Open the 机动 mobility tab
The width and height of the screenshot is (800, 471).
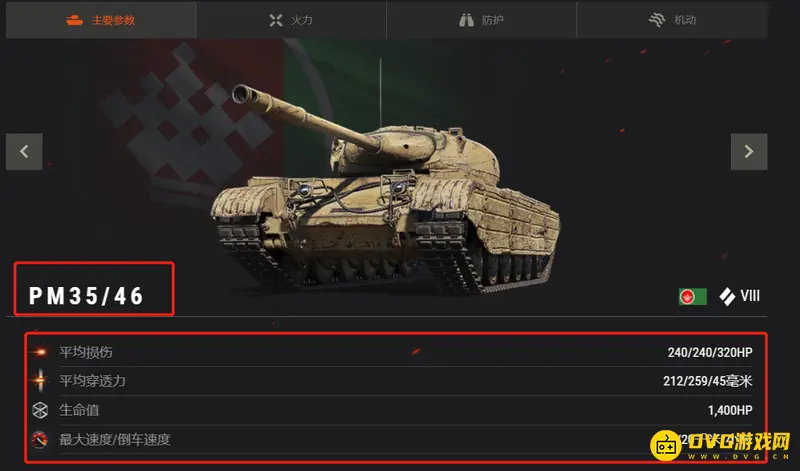672,20
